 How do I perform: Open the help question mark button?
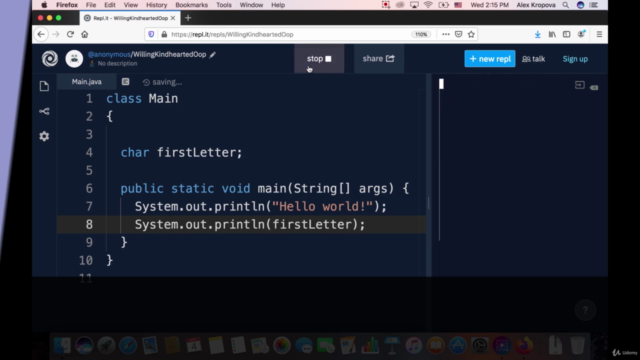(x=585, y=310)
